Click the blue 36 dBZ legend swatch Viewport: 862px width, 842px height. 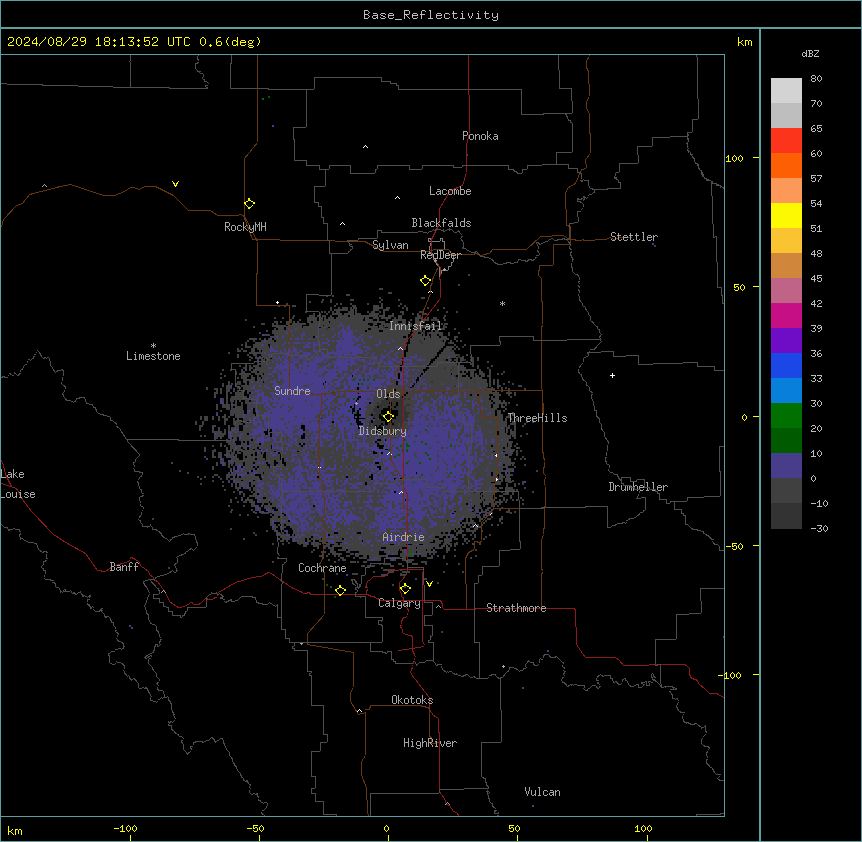point(786,365)
